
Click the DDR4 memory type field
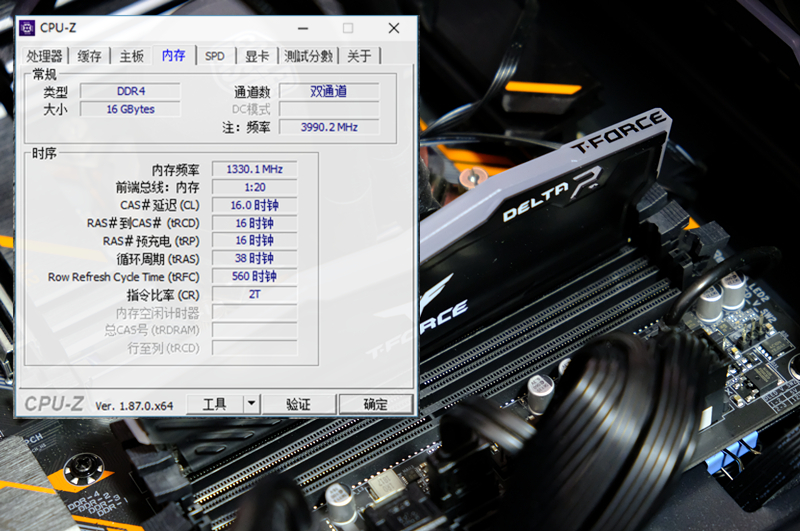tap(131, 91)
